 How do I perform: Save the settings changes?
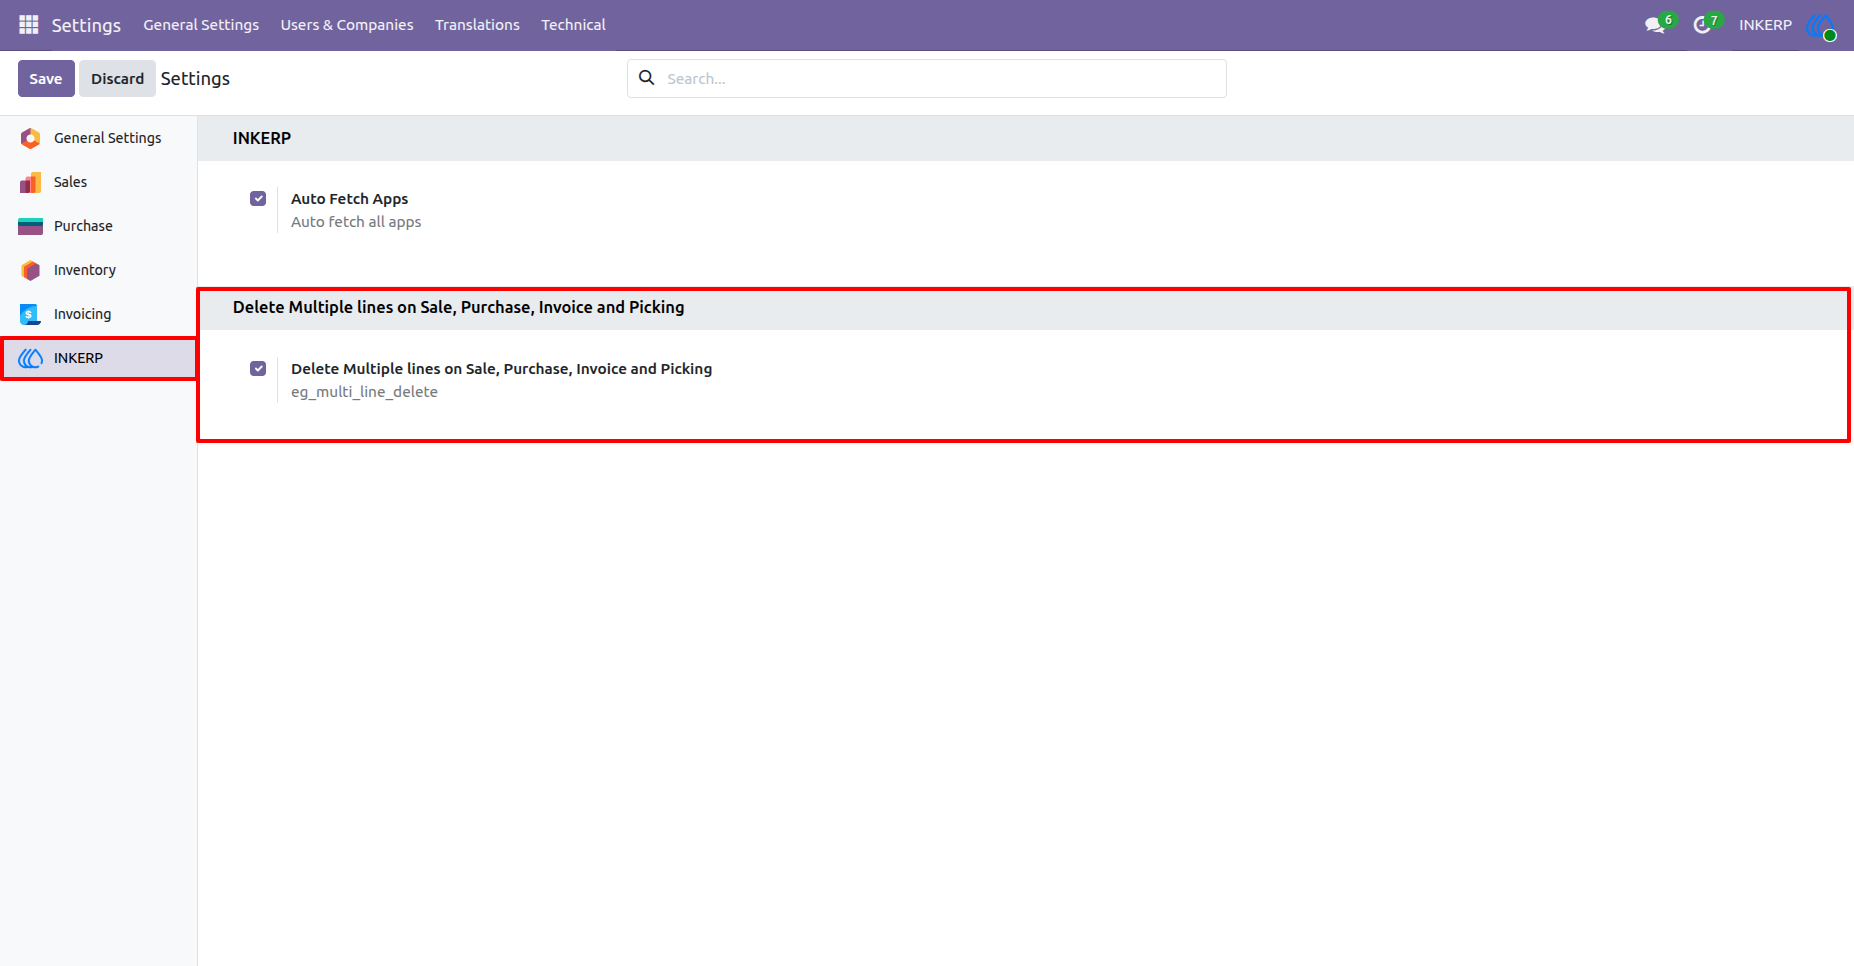[x=46, y=78]
